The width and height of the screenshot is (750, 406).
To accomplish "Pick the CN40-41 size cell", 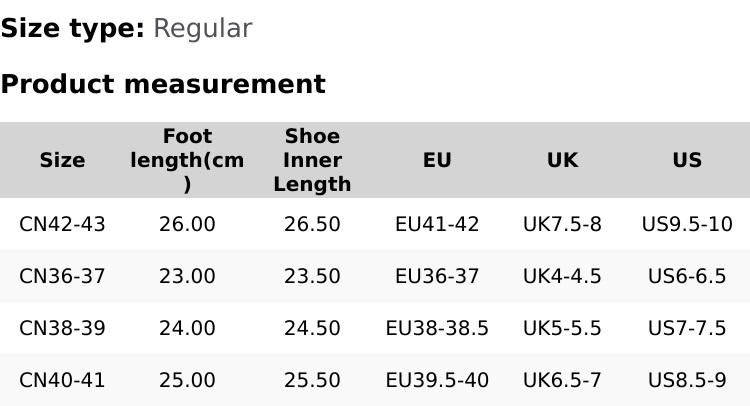I will tap(62, 380).
